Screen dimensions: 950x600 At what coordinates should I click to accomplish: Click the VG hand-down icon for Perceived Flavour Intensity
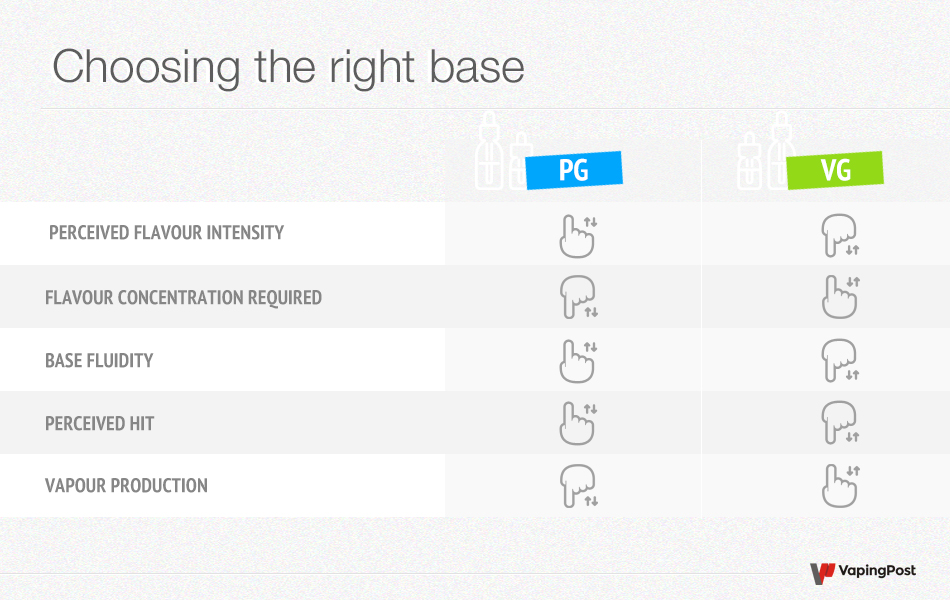pyautogui.click(x=838, y=234)
